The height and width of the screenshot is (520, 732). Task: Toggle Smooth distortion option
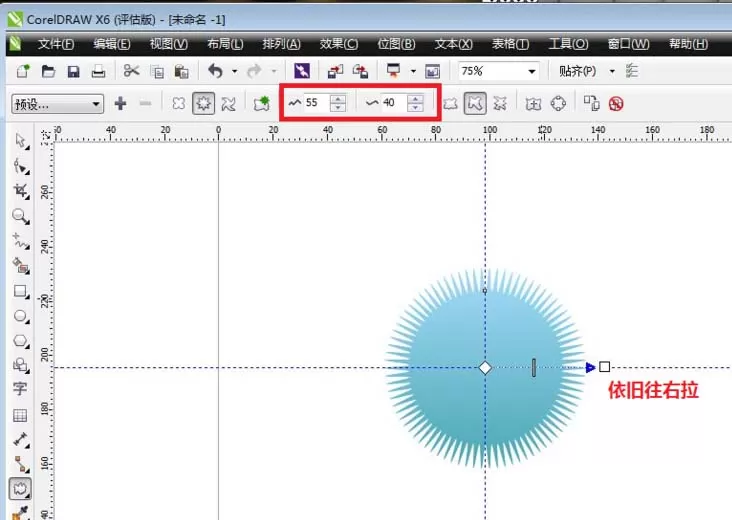475,103
